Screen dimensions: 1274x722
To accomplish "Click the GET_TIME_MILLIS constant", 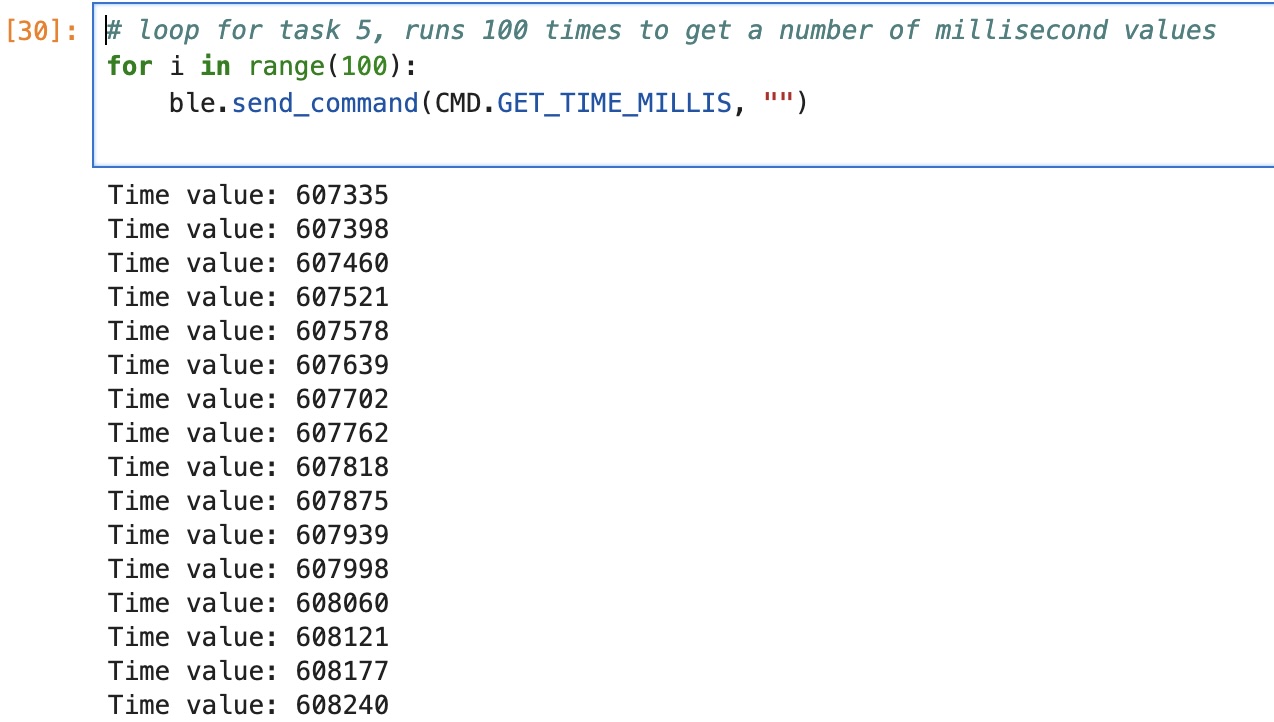I will 614,102.
